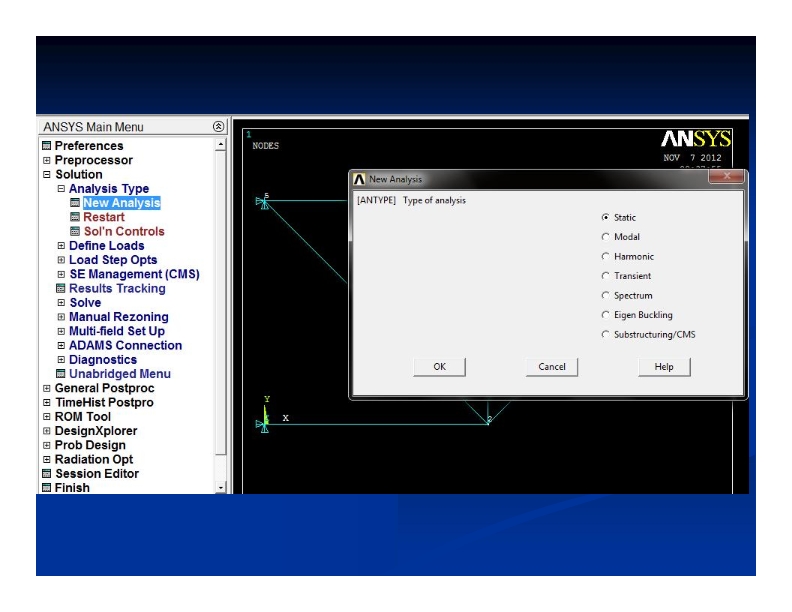
Task: Expand the Preprocessor tree node
Action: 46,160
